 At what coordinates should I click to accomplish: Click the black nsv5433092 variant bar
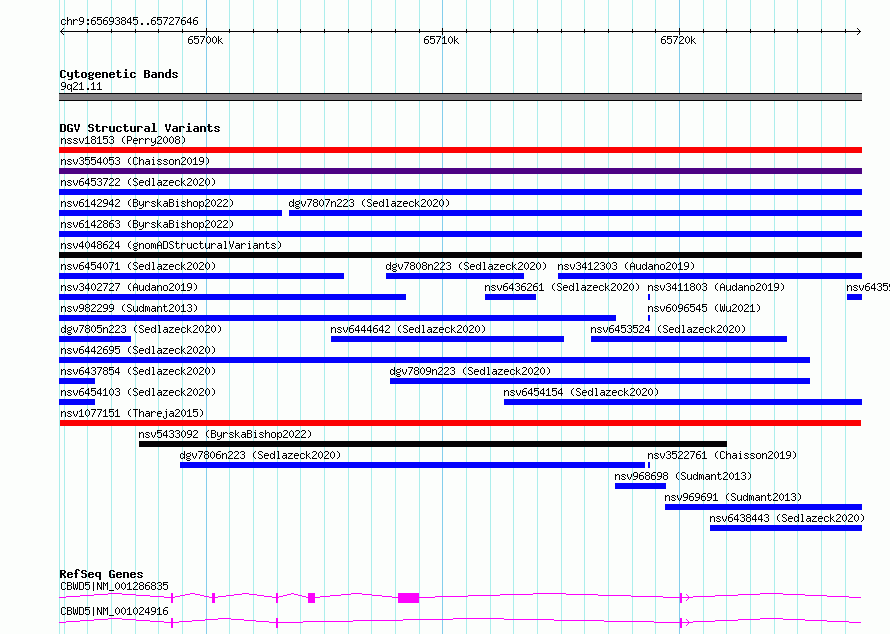[433, 444]
